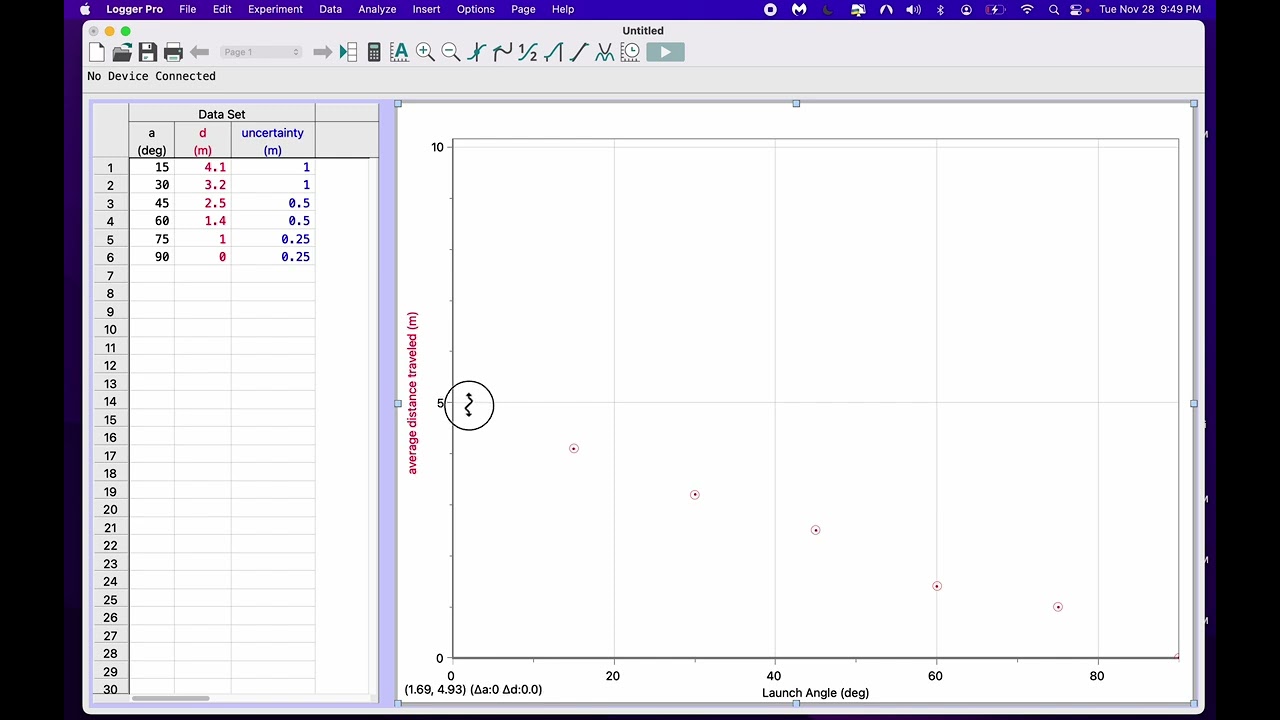Save the file with the floppy disk icon

point(147,52)
